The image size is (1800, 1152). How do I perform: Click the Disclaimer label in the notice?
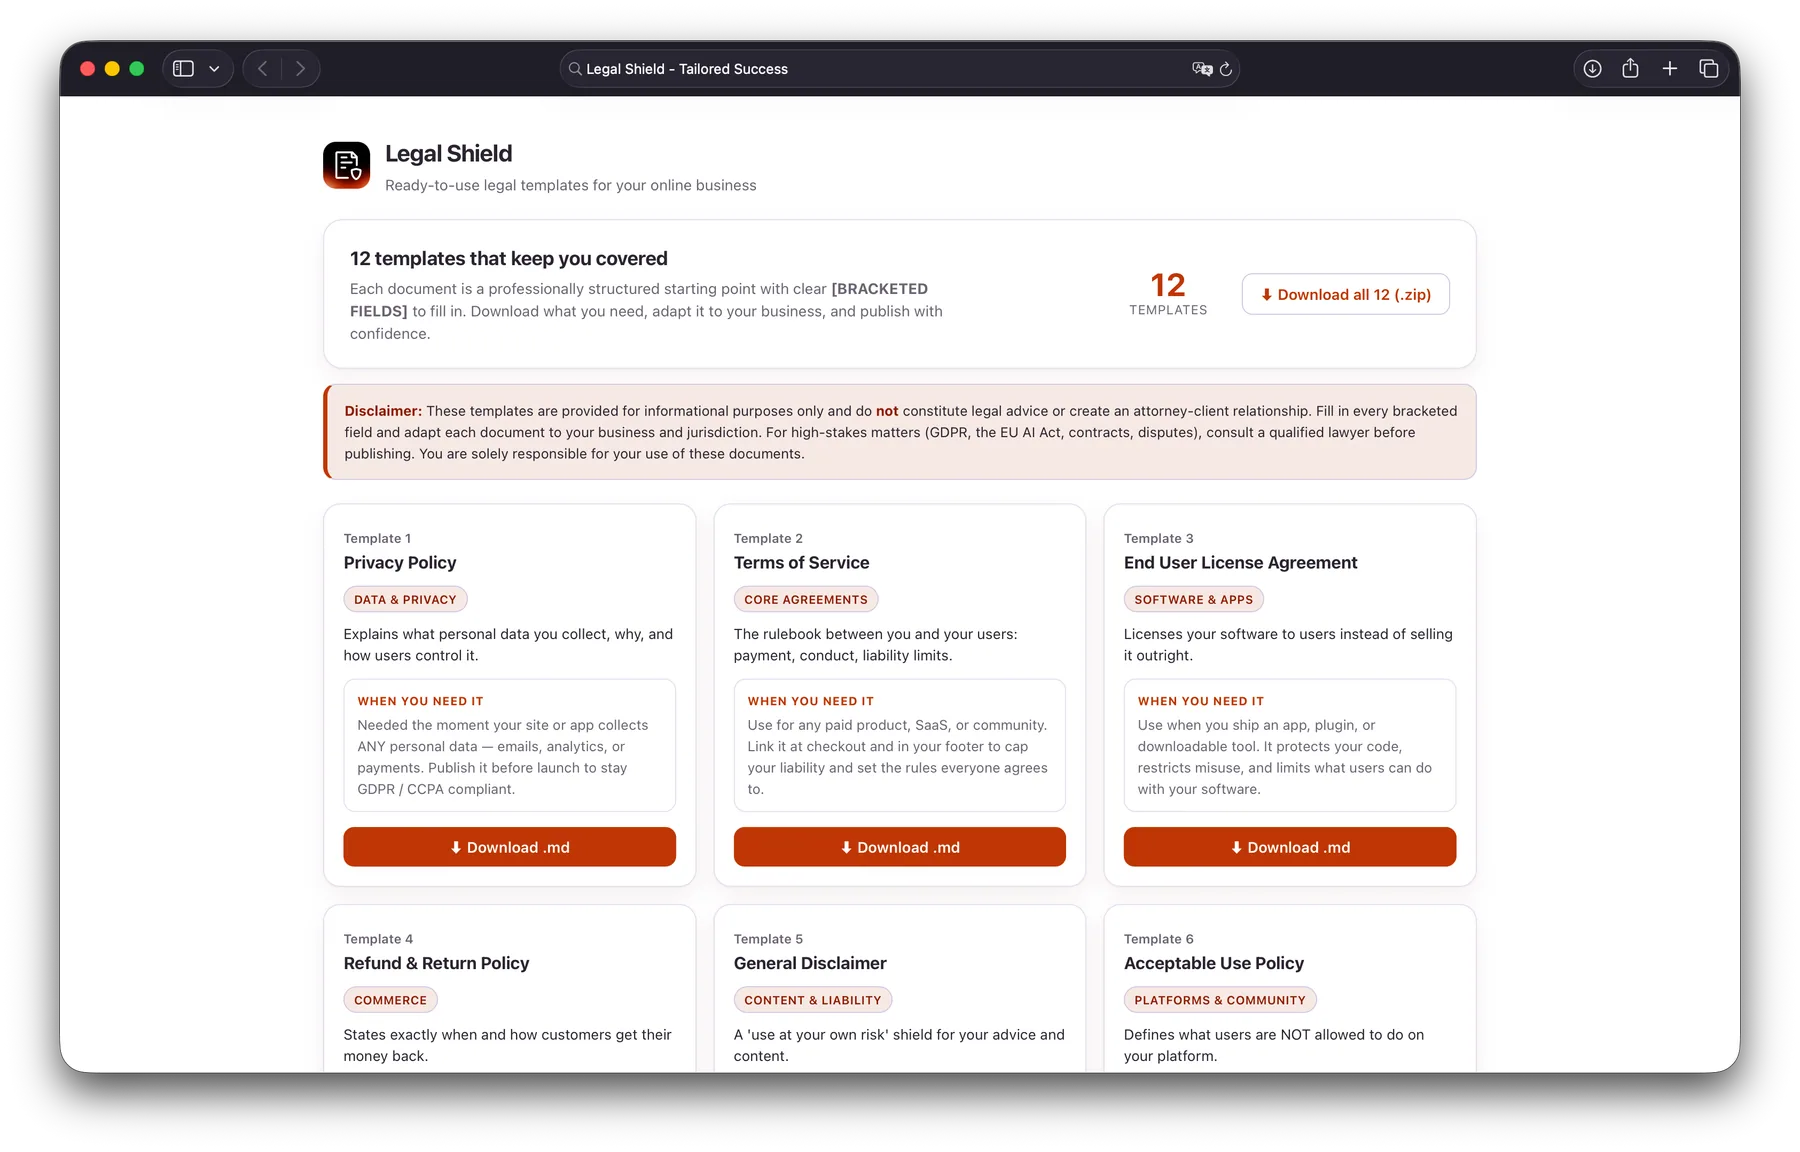[x=384, y=411]
